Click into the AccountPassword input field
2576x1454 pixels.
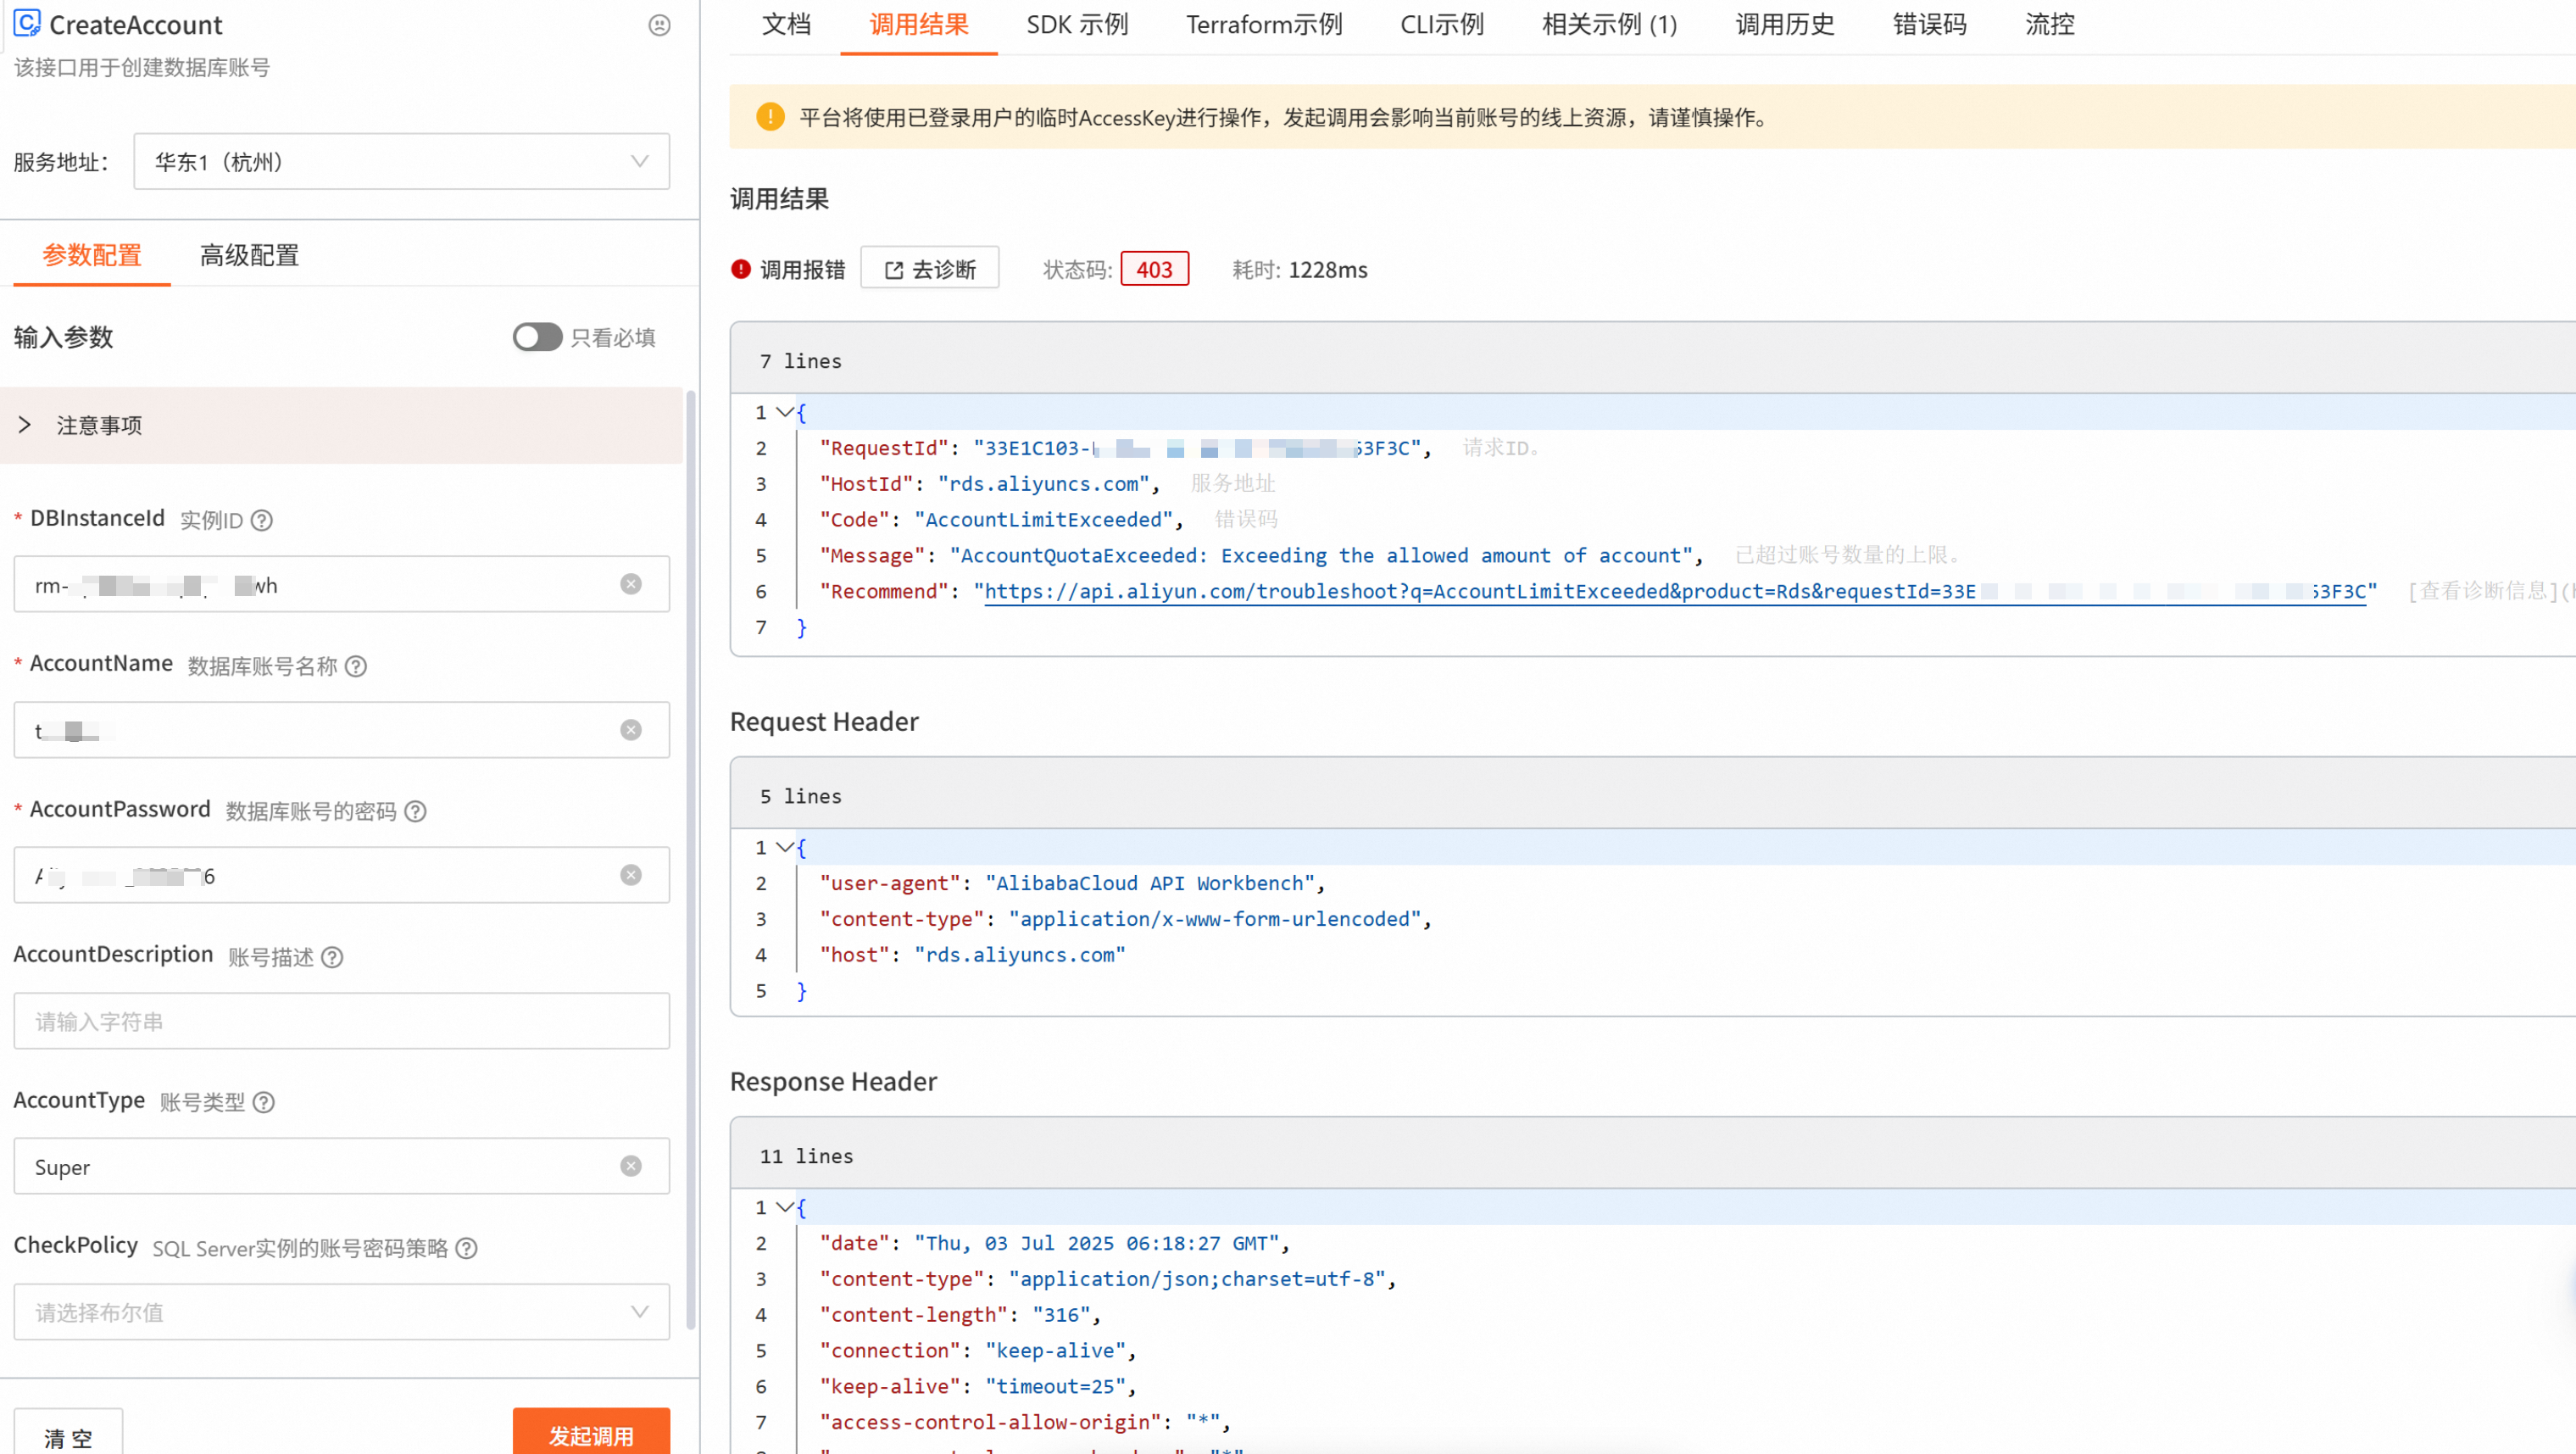coord(342,875)
